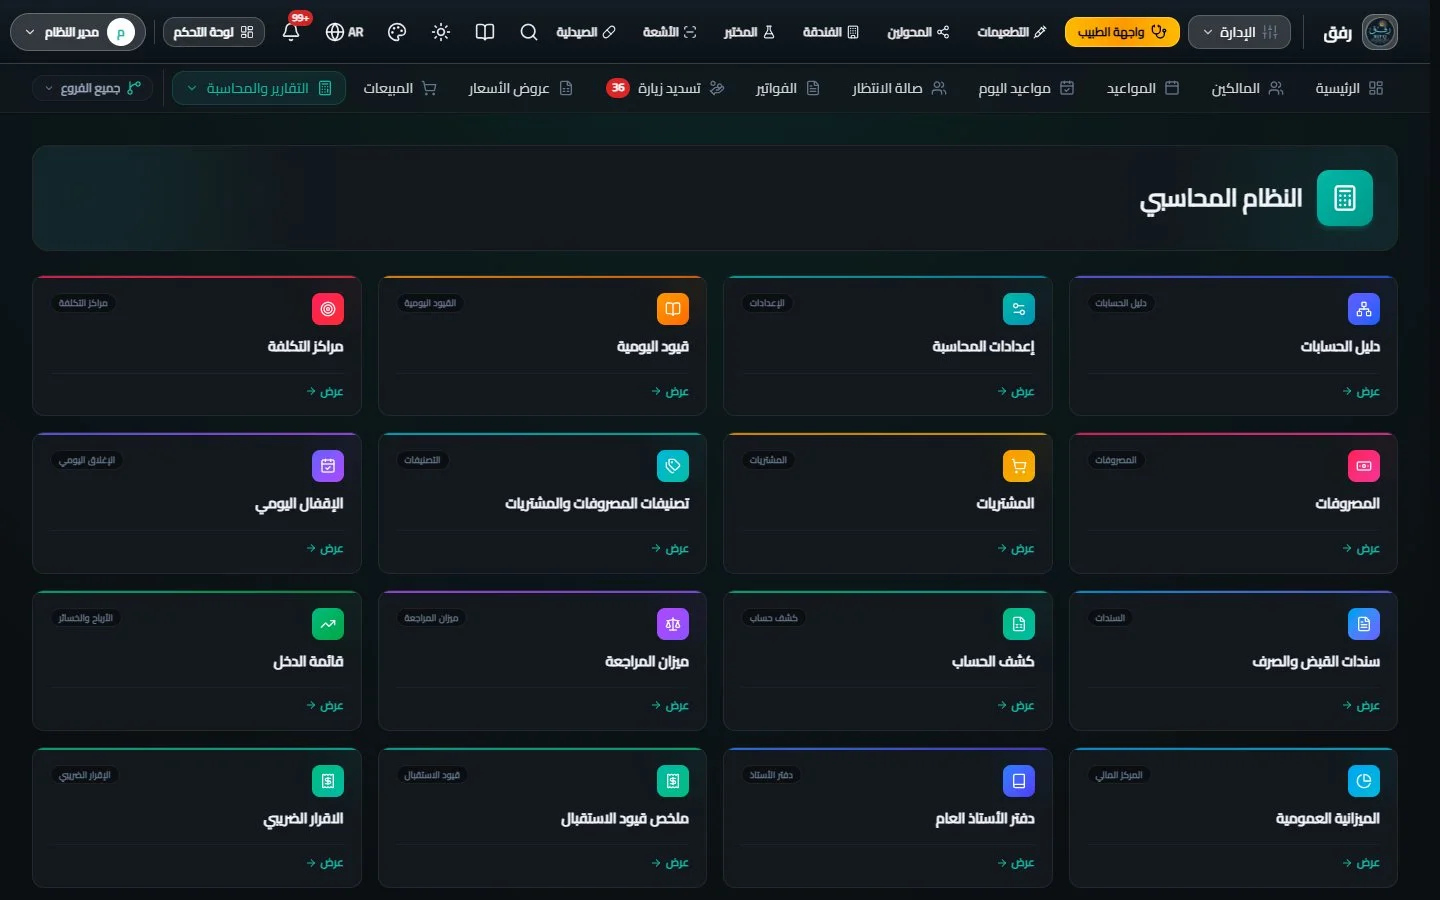Click عرض under سندات القبض والصرف

[1361, 705]
